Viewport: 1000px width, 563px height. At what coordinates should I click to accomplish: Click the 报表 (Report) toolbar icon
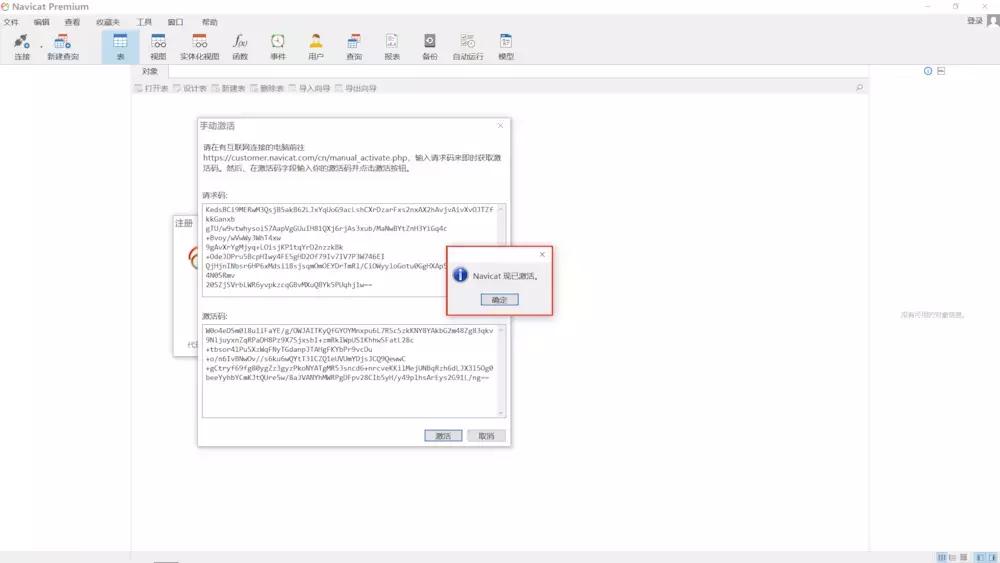click(x=392, y=47)
